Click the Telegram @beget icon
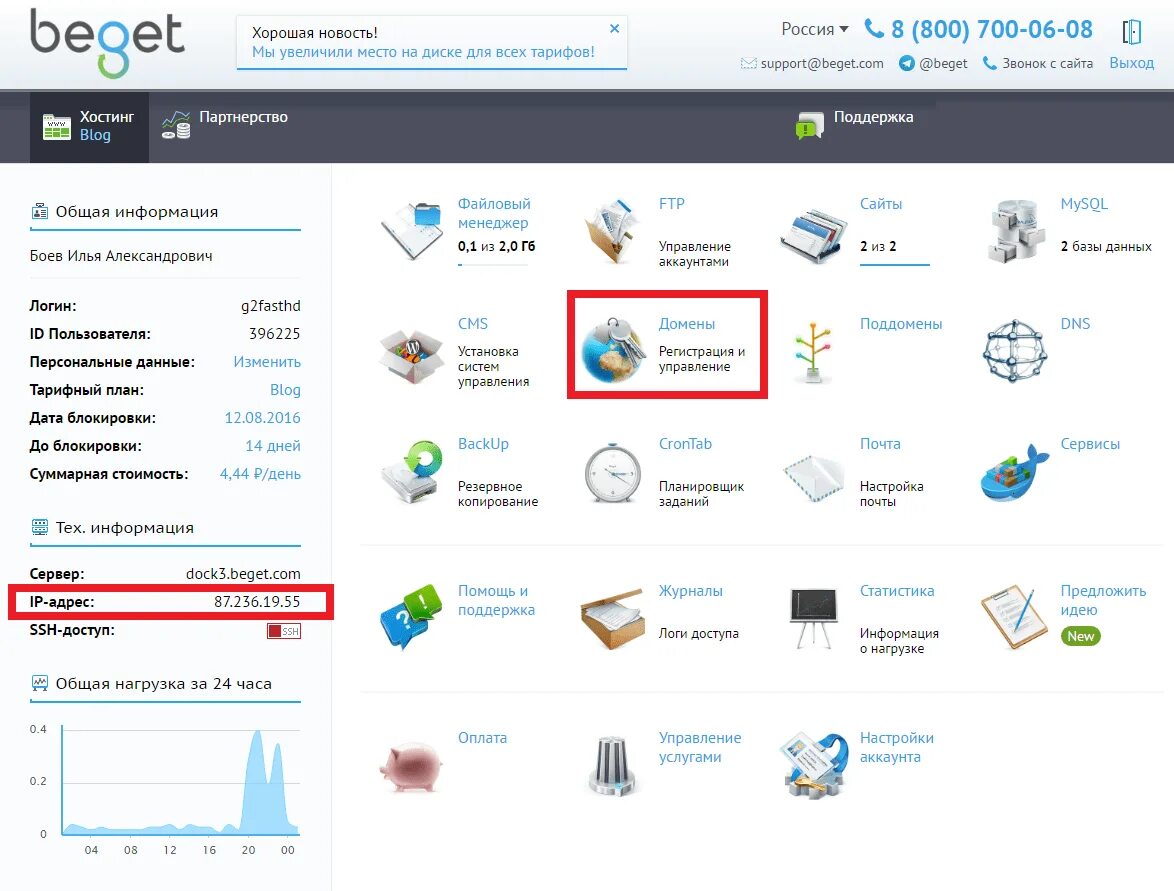Image resolution: width=1174 pixels, height=891 pixels. coord(907,64)
